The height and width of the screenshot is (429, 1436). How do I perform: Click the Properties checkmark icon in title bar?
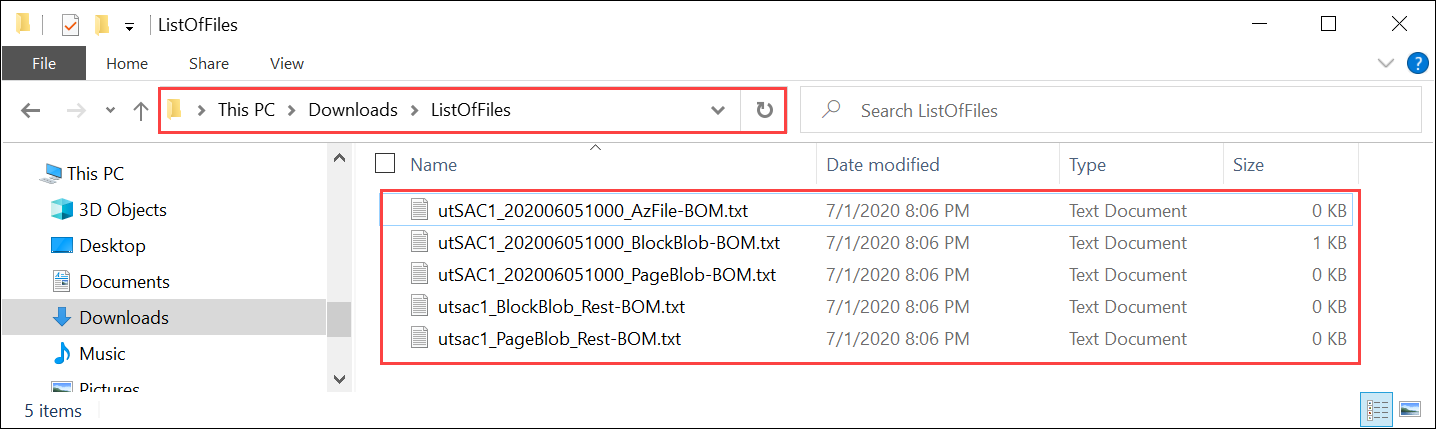pos(70,24)
